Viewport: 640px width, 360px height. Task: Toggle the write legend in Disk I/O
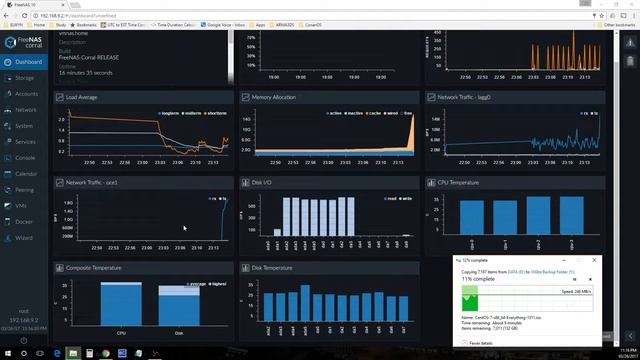pyautogui.click(x=406, y=198)
